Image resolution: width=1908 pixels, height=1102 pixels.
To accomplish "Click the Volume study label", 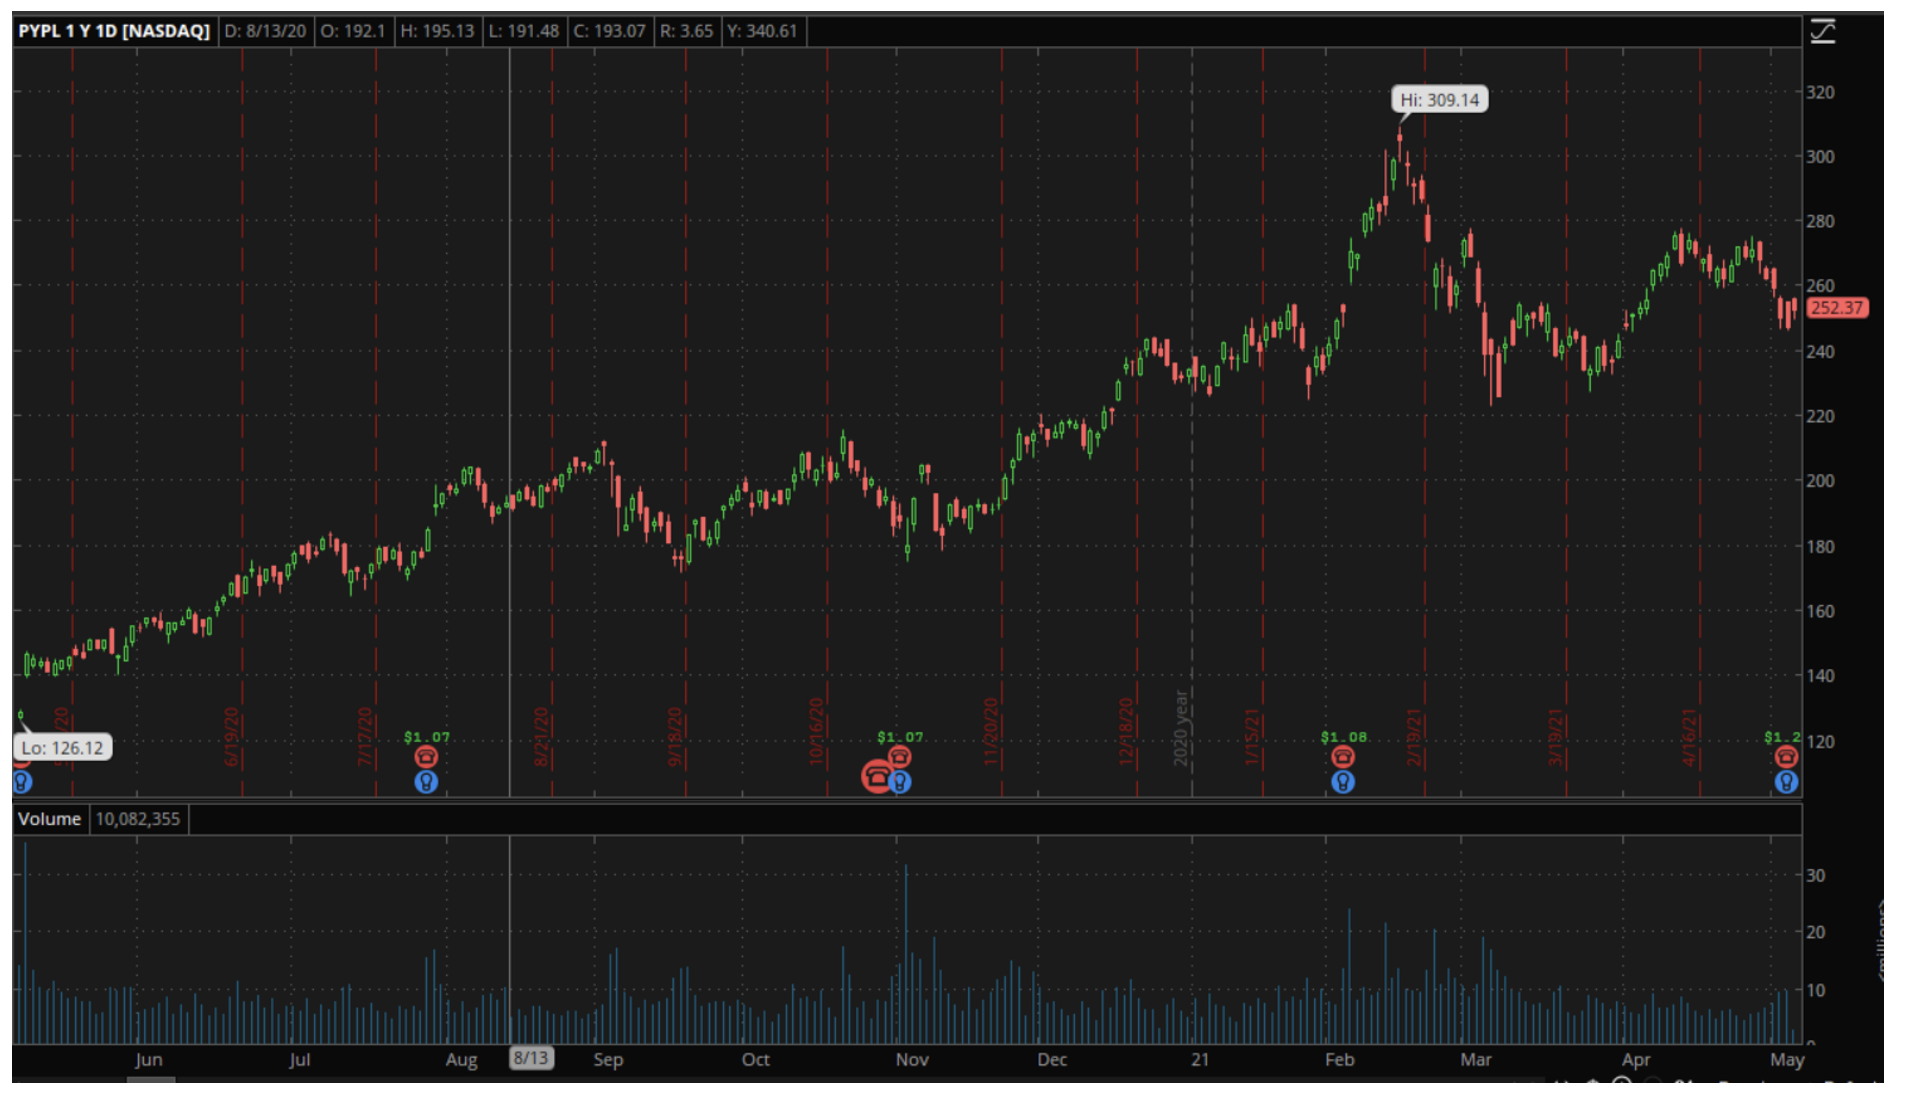I will click(x=49, y=819).
